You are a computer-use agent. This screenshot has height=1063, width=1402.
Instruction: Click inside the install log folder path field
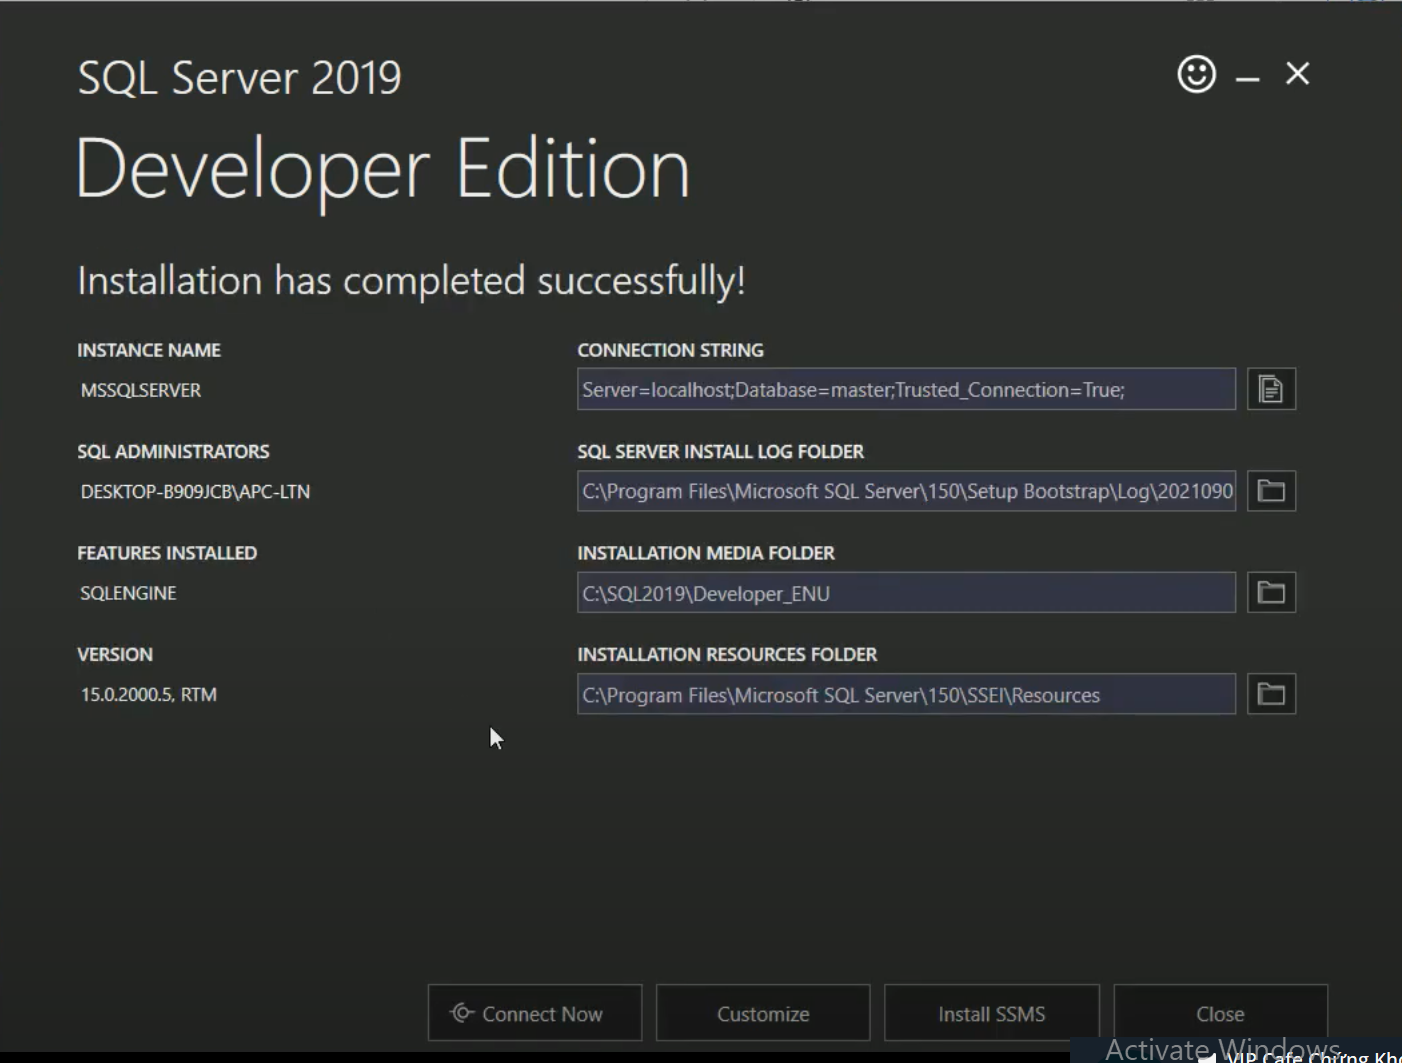(906, 490)
